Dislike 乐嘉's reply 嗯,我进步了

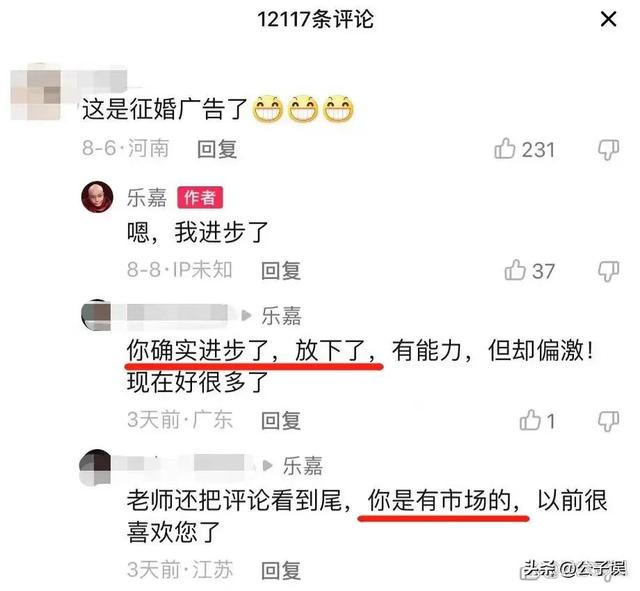tap(609, 271)
